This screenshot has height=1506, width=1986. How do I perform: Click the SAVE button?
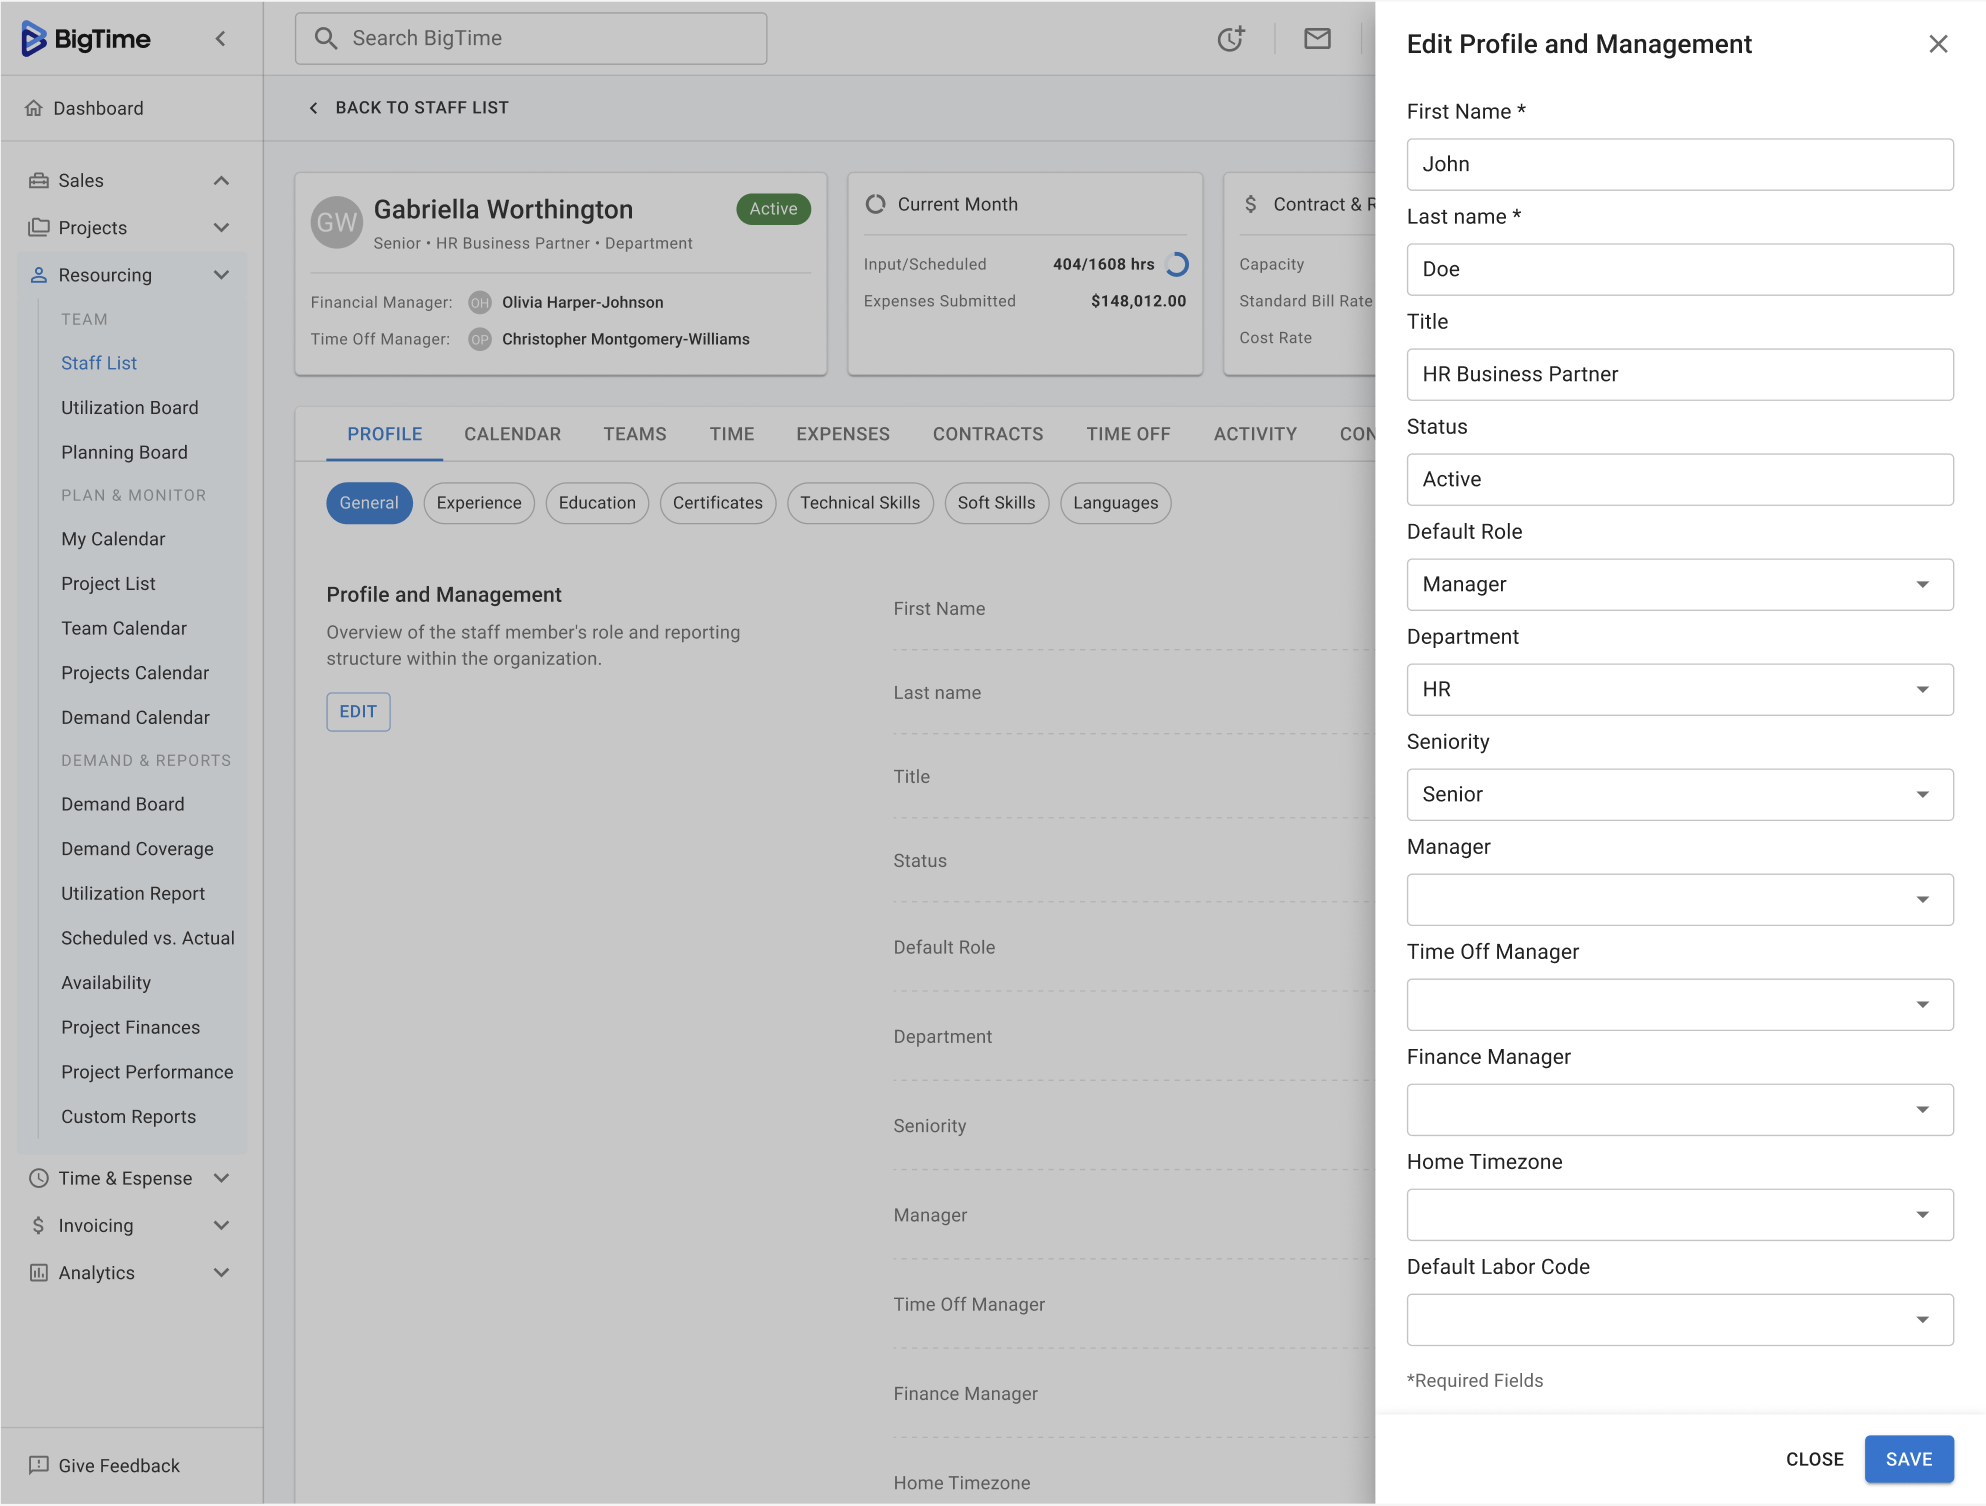point(1907,1459)
